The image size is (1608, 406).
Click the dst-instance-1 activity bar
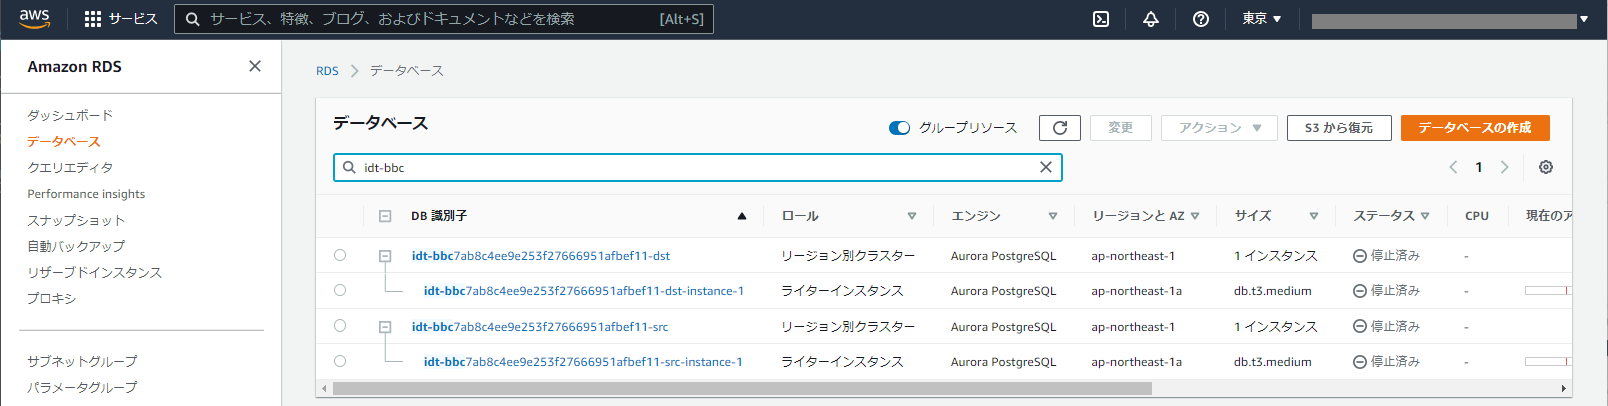1548,290
